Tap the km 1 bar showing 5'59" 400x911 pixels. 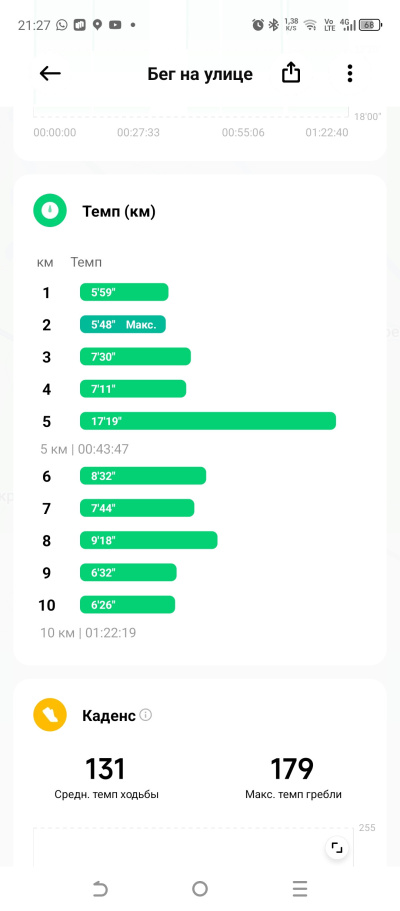pos(124,292)
